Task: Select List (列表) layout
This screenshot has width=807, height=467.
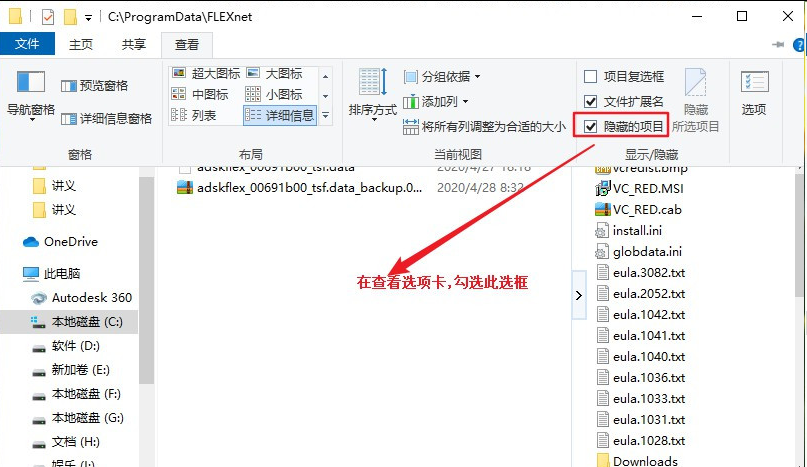Action: (x=194, y=115)
